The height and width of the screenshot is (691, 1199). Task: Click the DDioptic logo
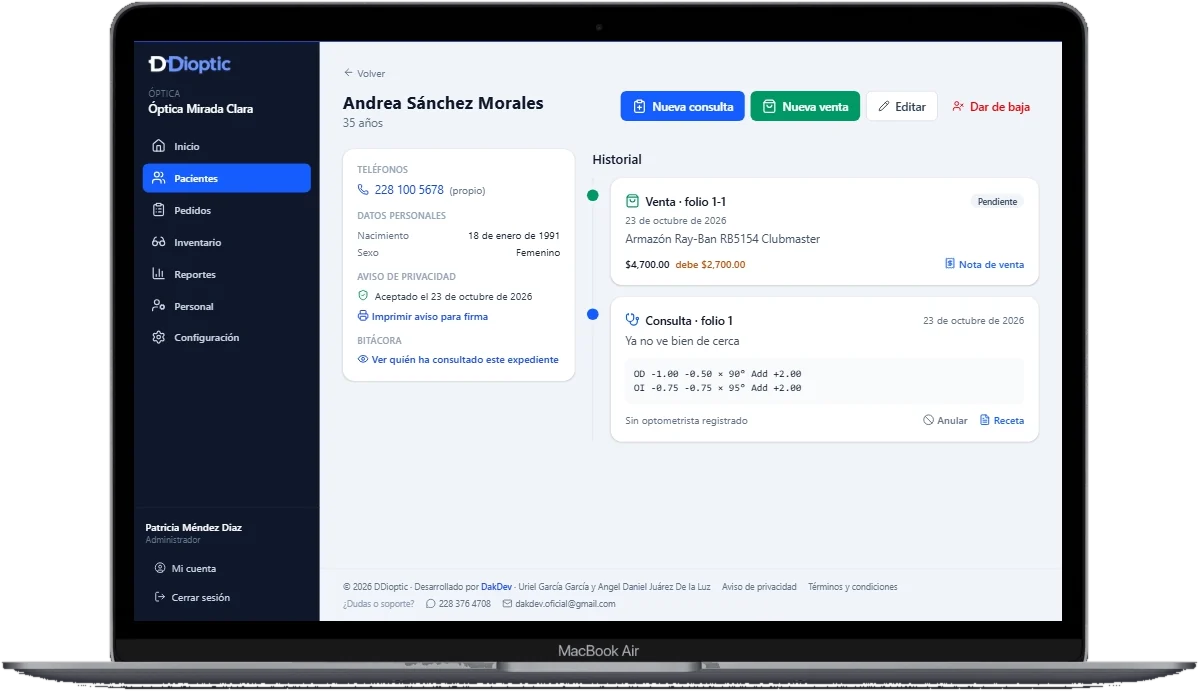point(190,64)
